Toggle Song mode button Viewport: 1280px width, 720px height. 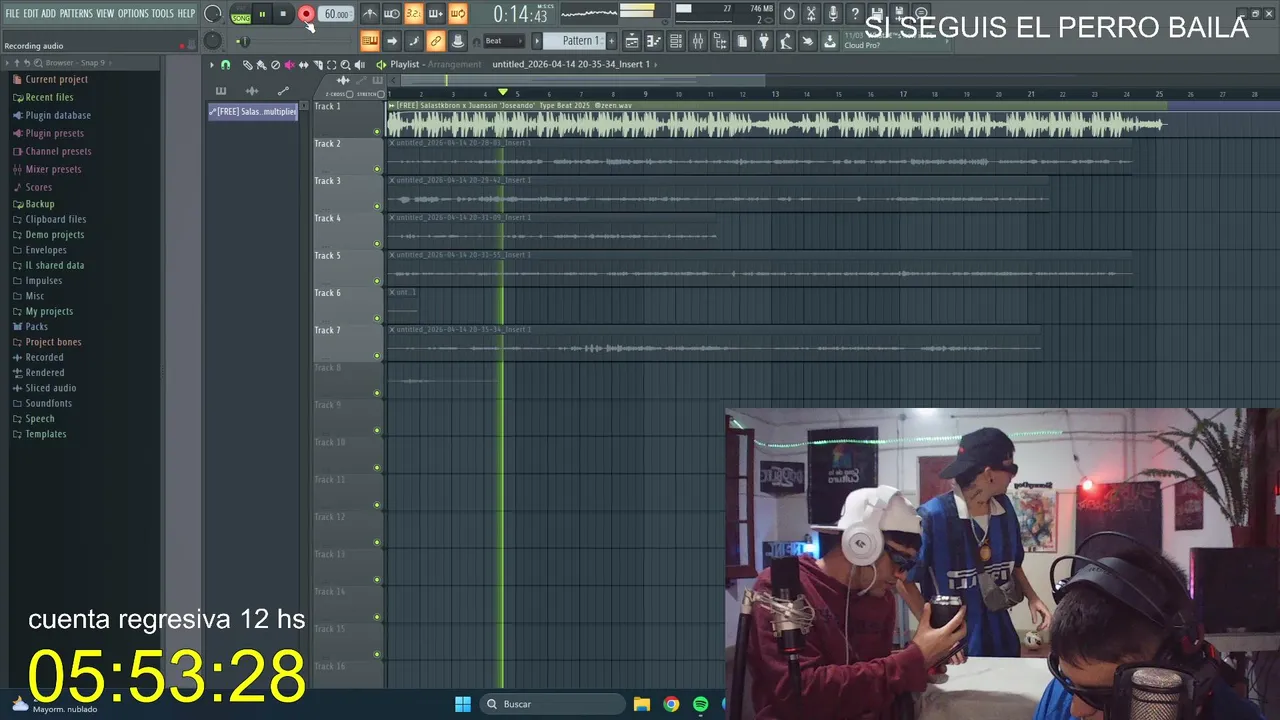coord(241,19)
